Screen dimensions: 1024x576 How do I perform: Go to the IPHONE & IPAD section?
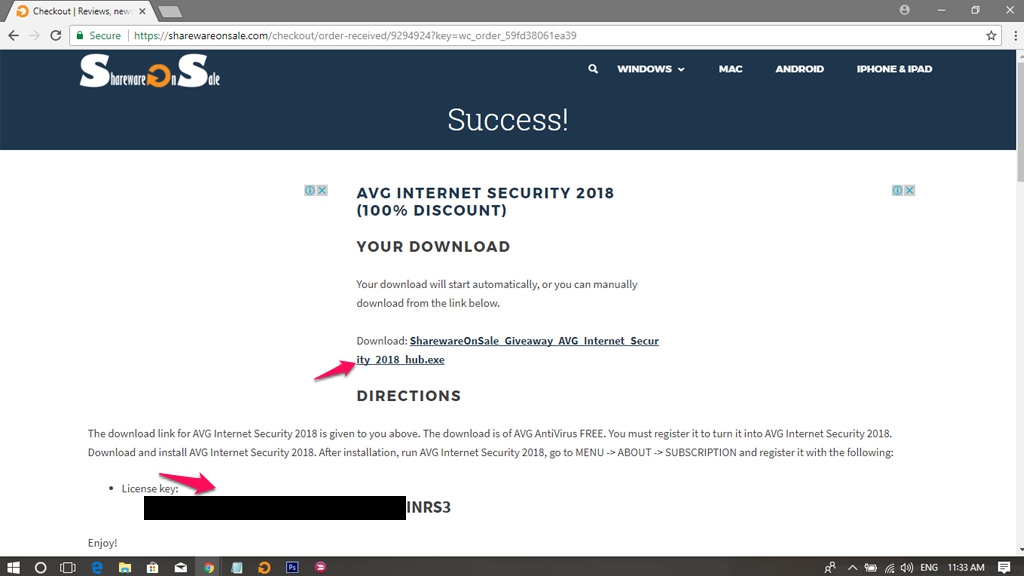[894, 69]
